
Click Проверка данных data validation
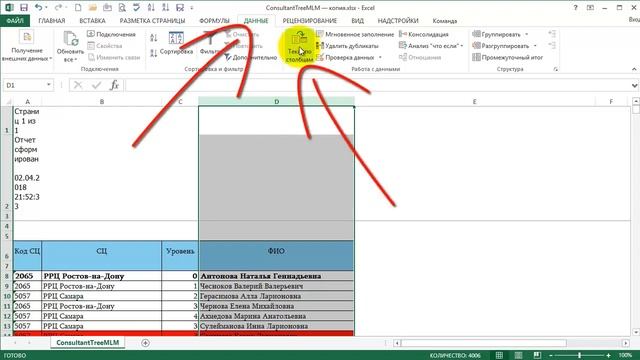point(349,58)
